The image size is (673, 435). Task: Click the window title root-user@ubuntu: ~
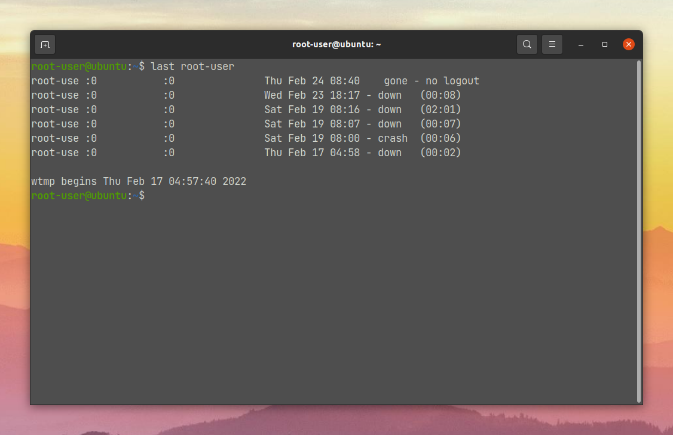tap(336, 44)
